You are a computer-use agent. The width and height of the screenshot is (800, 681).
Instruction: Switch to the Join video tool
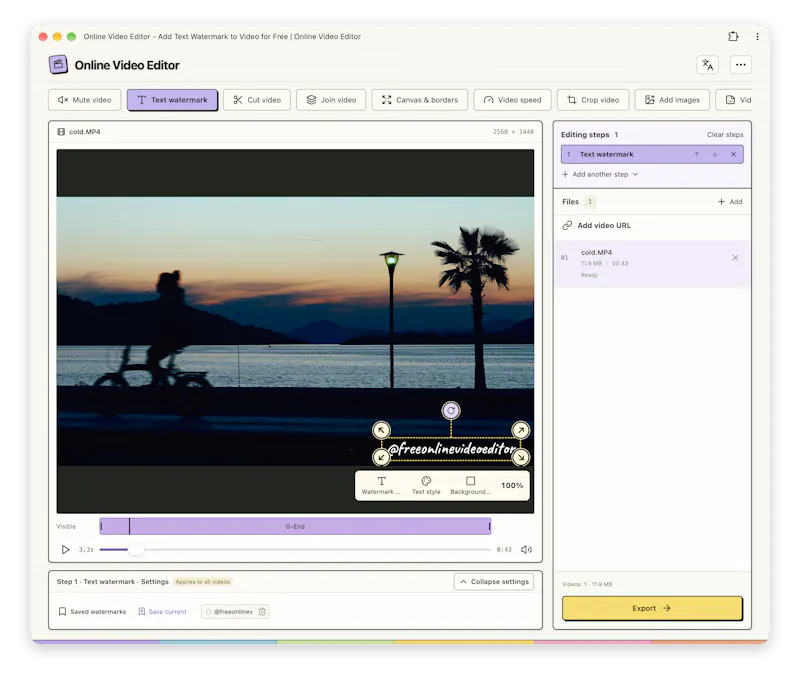pyautogui.click(x=331, y=100)
